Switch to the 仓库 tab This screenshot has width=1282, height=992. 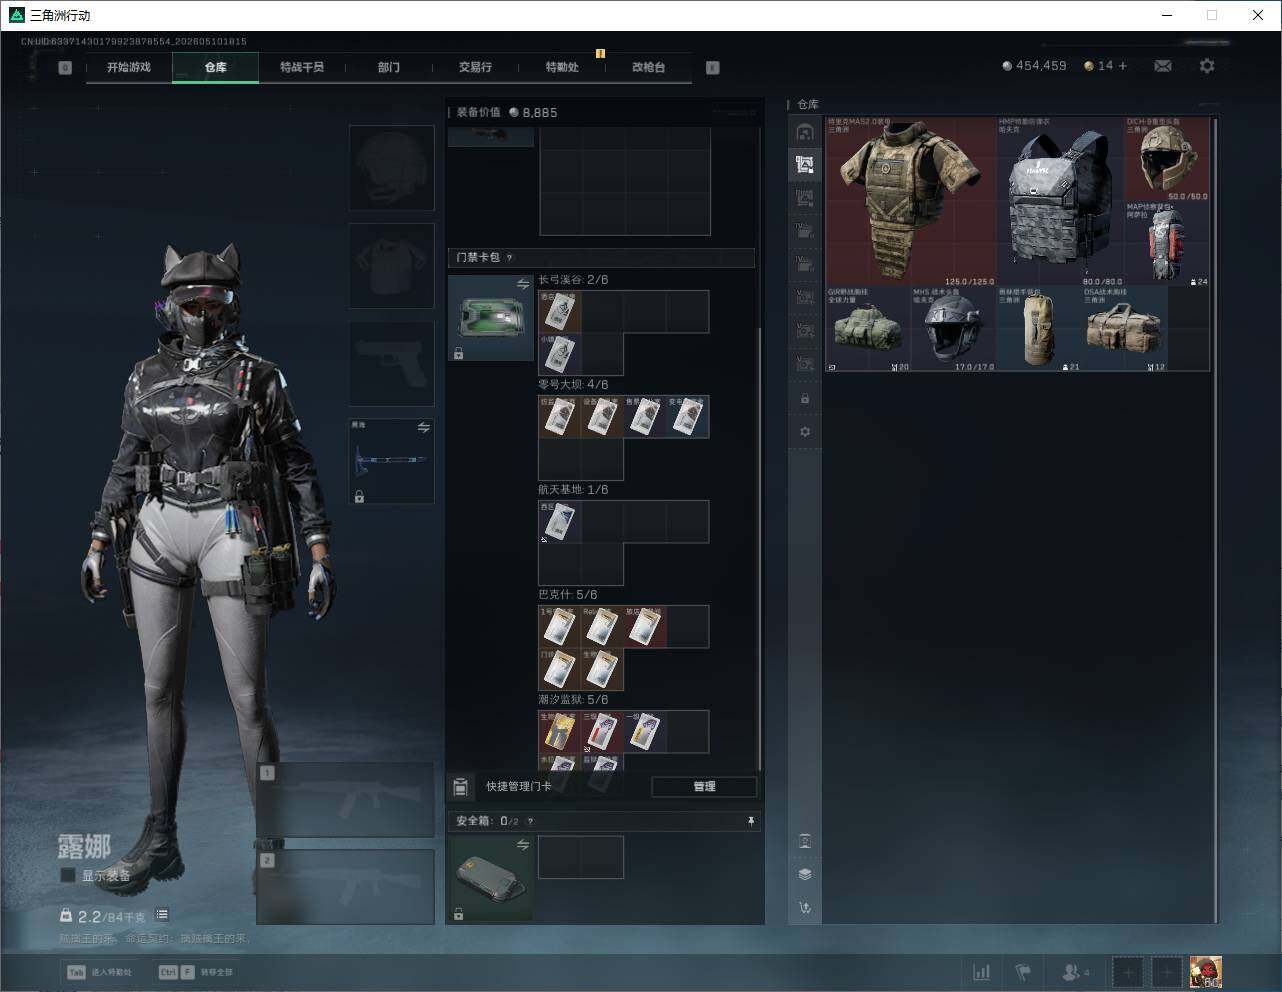pyautogui.click(x=216, y=67)
